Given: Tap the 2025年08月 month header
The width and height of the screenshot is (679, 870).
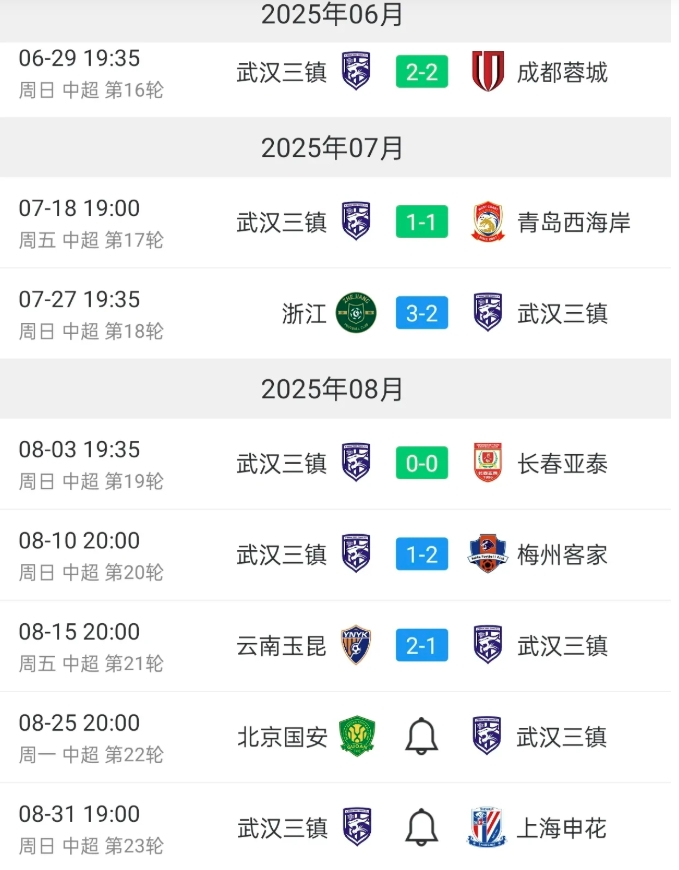Looking at the screenshot, I should 332,389.
